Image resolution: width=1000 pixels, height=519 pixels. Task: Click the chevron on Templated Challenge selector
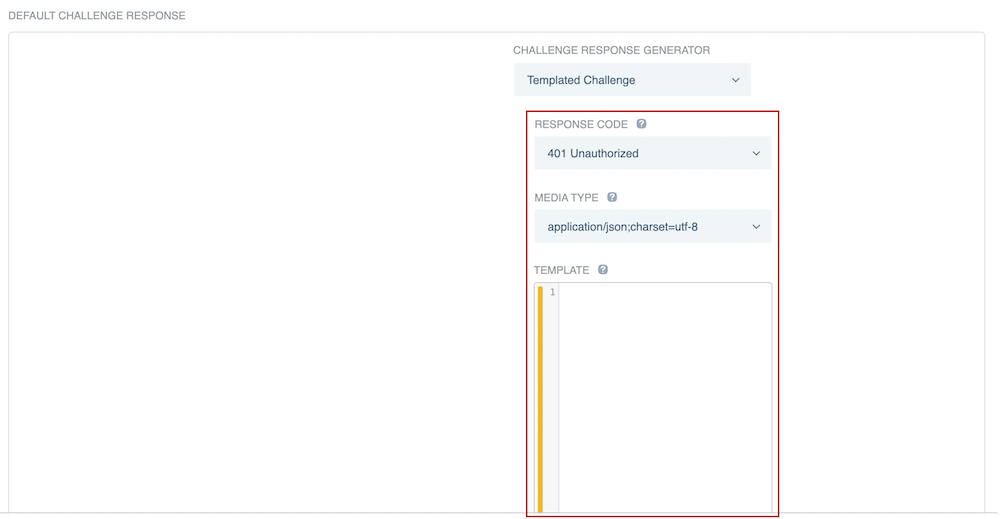coord(736,80)
